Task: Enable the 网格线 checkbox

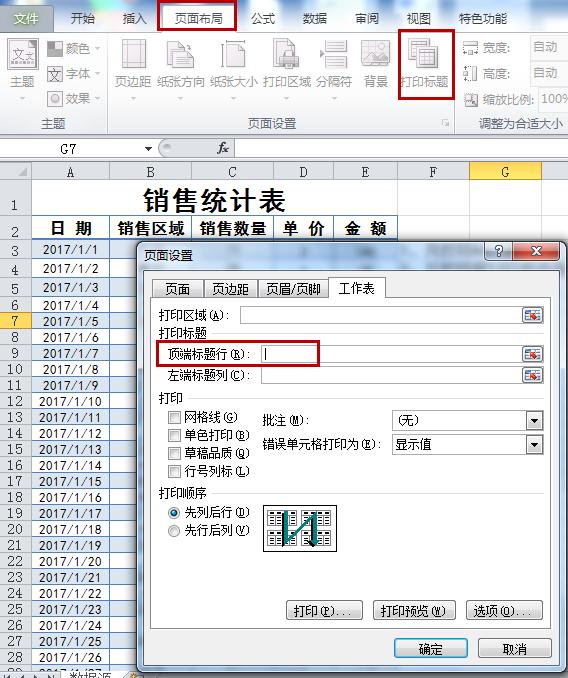Action: tap(174, 417)
